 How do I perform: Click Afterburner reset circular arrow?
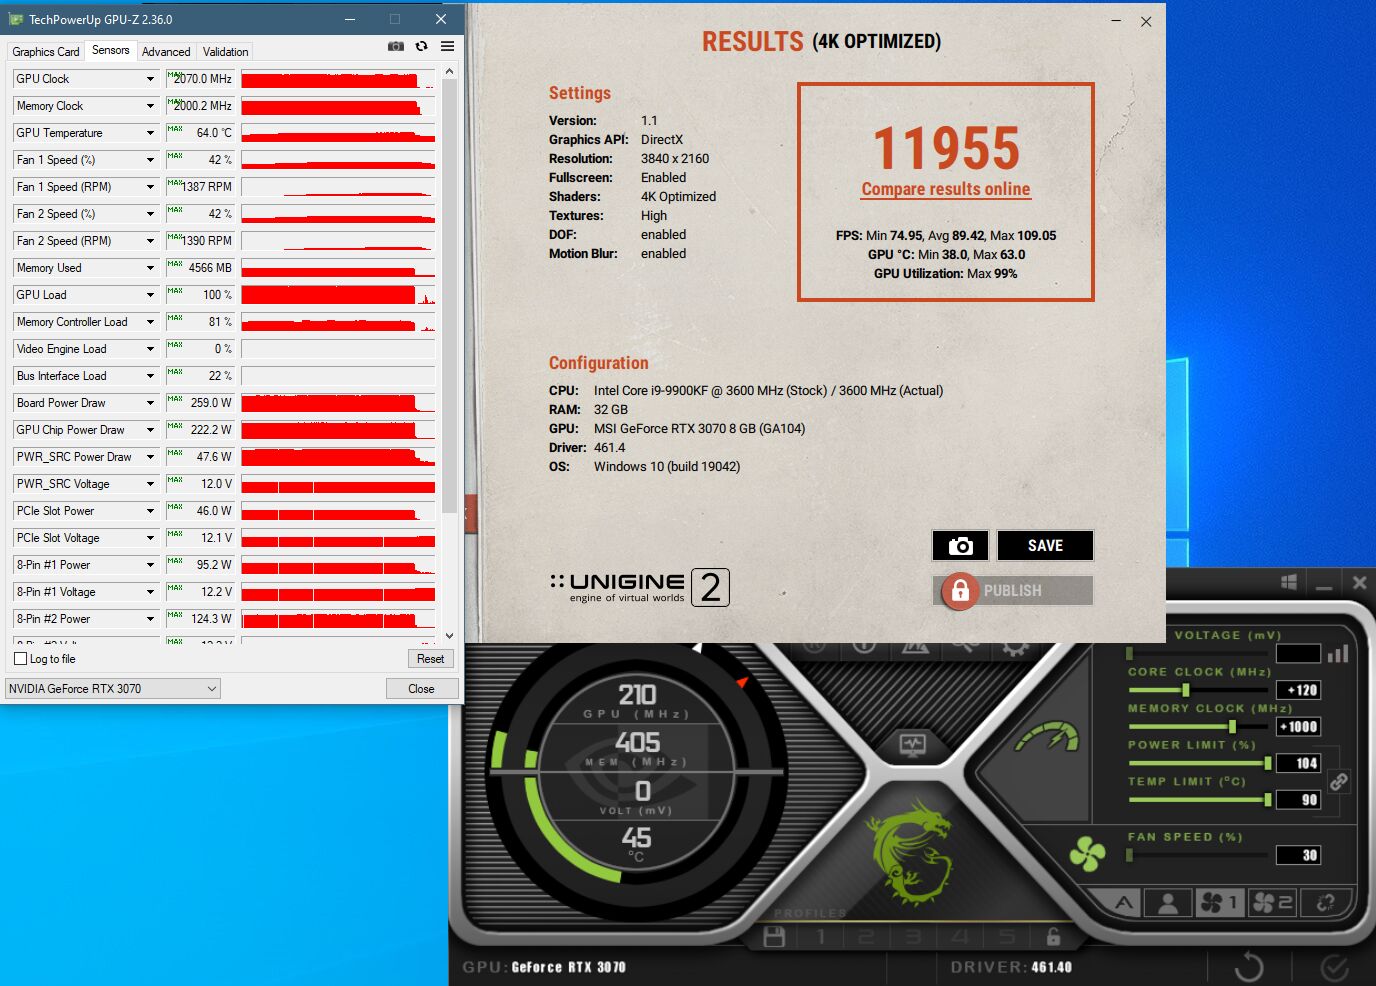point(1248,967)
